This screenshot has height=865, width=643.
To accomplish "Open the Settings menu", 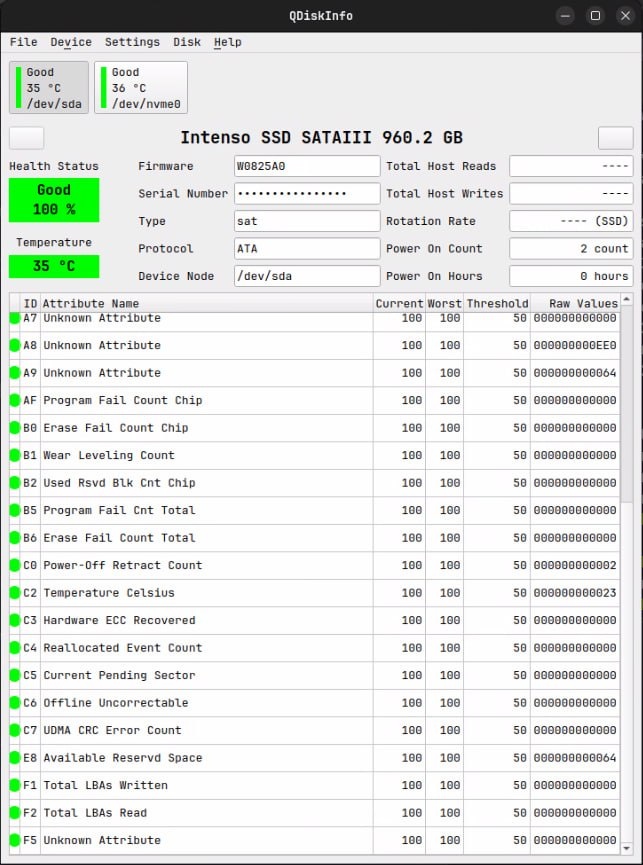I will 132,42.
